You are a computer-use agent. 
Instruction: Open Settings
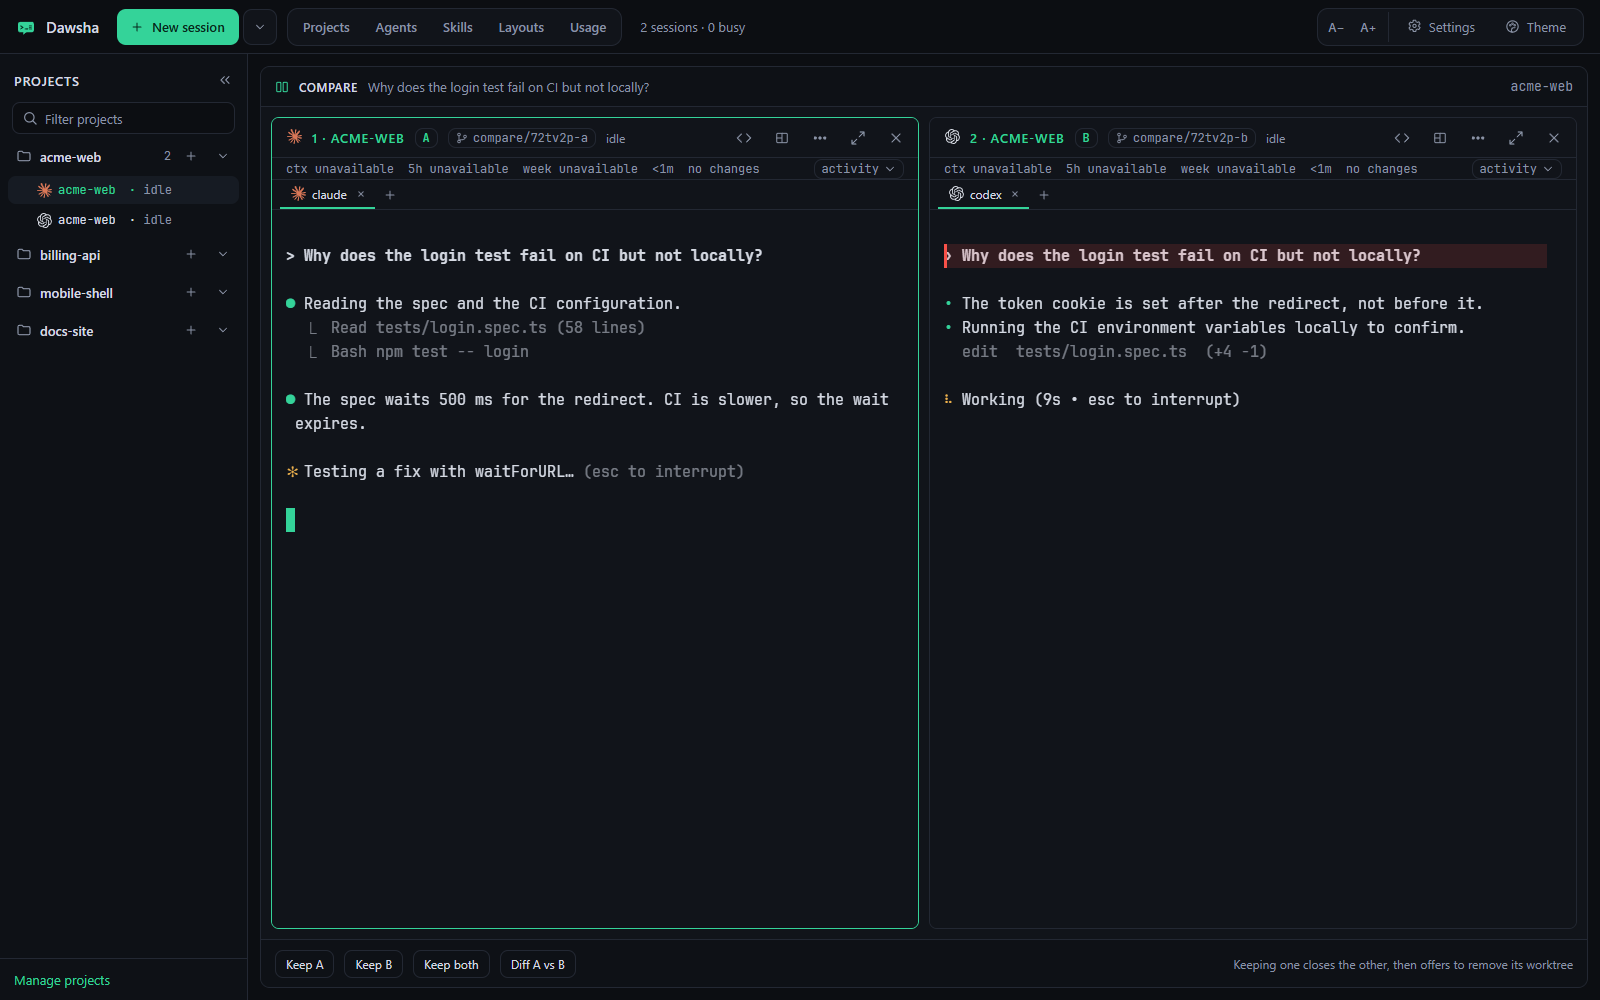pos(1441,27)
